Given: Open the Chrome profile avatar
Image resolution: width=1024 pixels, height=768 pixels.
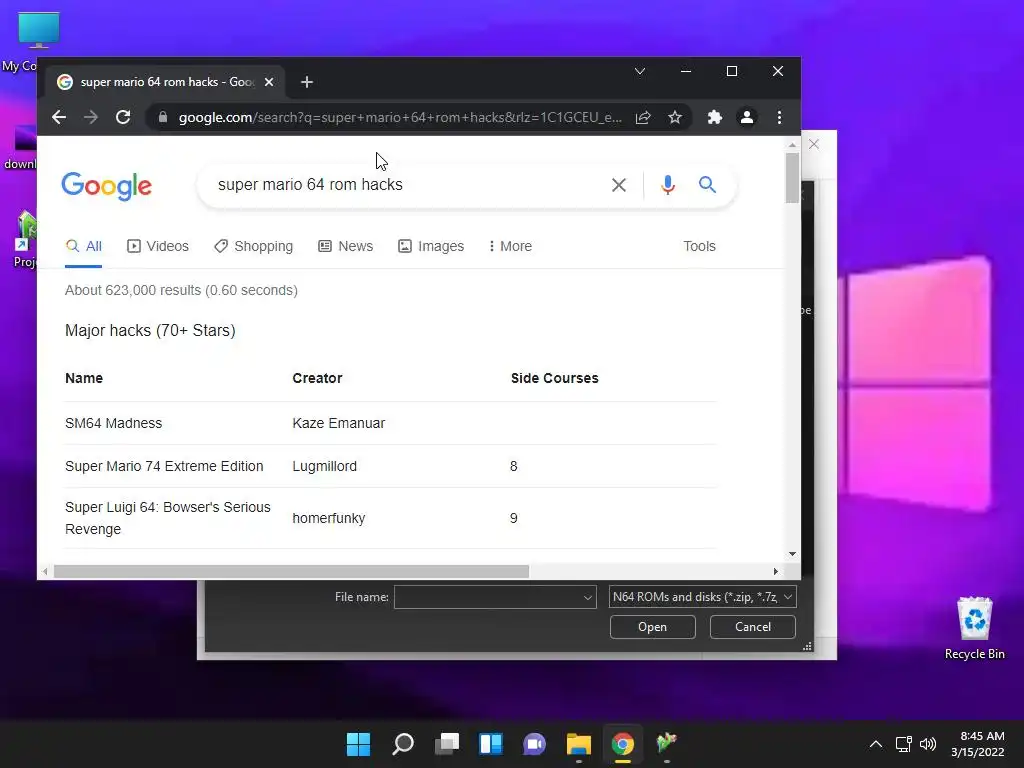Looking at the screenshot, I should click(x=746, y=118).
